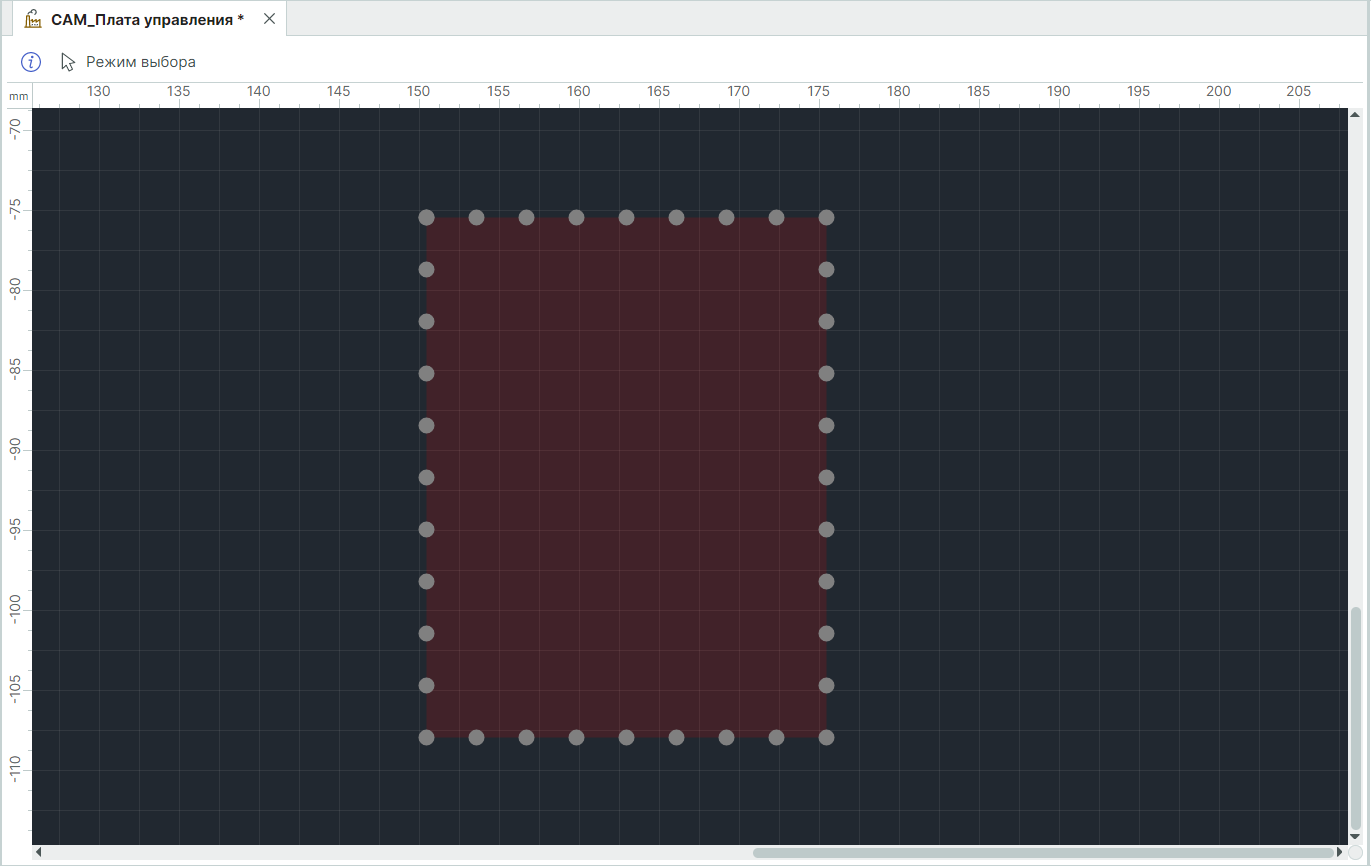The image size is (1371, 866).
Task: Click the 'Режим выбора' label
Action: pyautogui.click(x=141, y=62)
